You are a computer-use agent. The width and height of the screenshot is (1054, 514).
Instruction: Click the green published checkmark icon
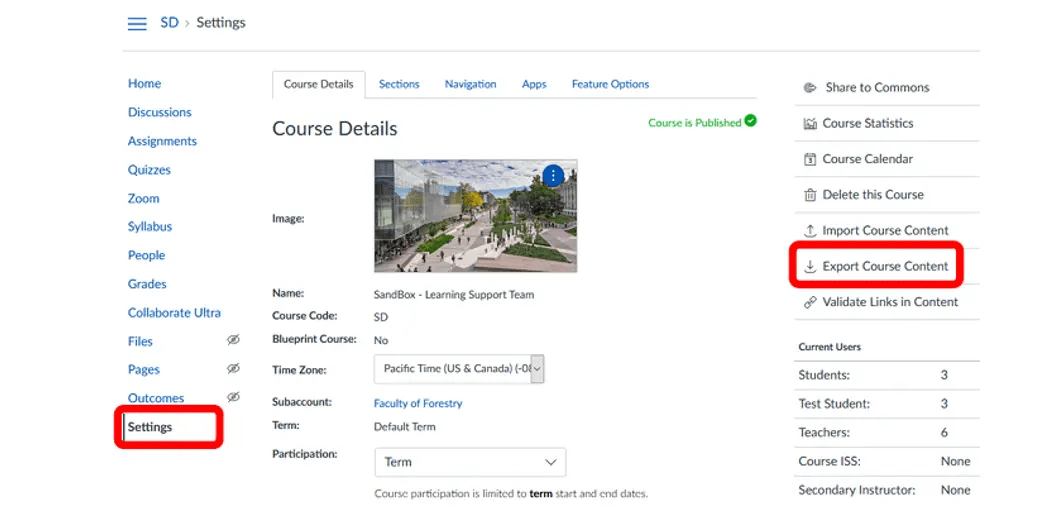(x=750, y=121)
